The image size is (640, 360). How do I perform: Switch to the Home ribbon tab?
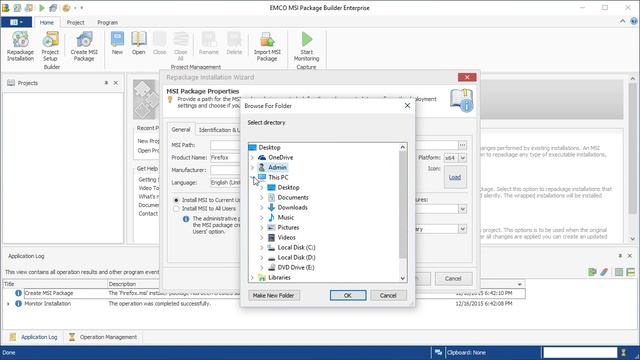pyautogui.click(x=47, y=22)
